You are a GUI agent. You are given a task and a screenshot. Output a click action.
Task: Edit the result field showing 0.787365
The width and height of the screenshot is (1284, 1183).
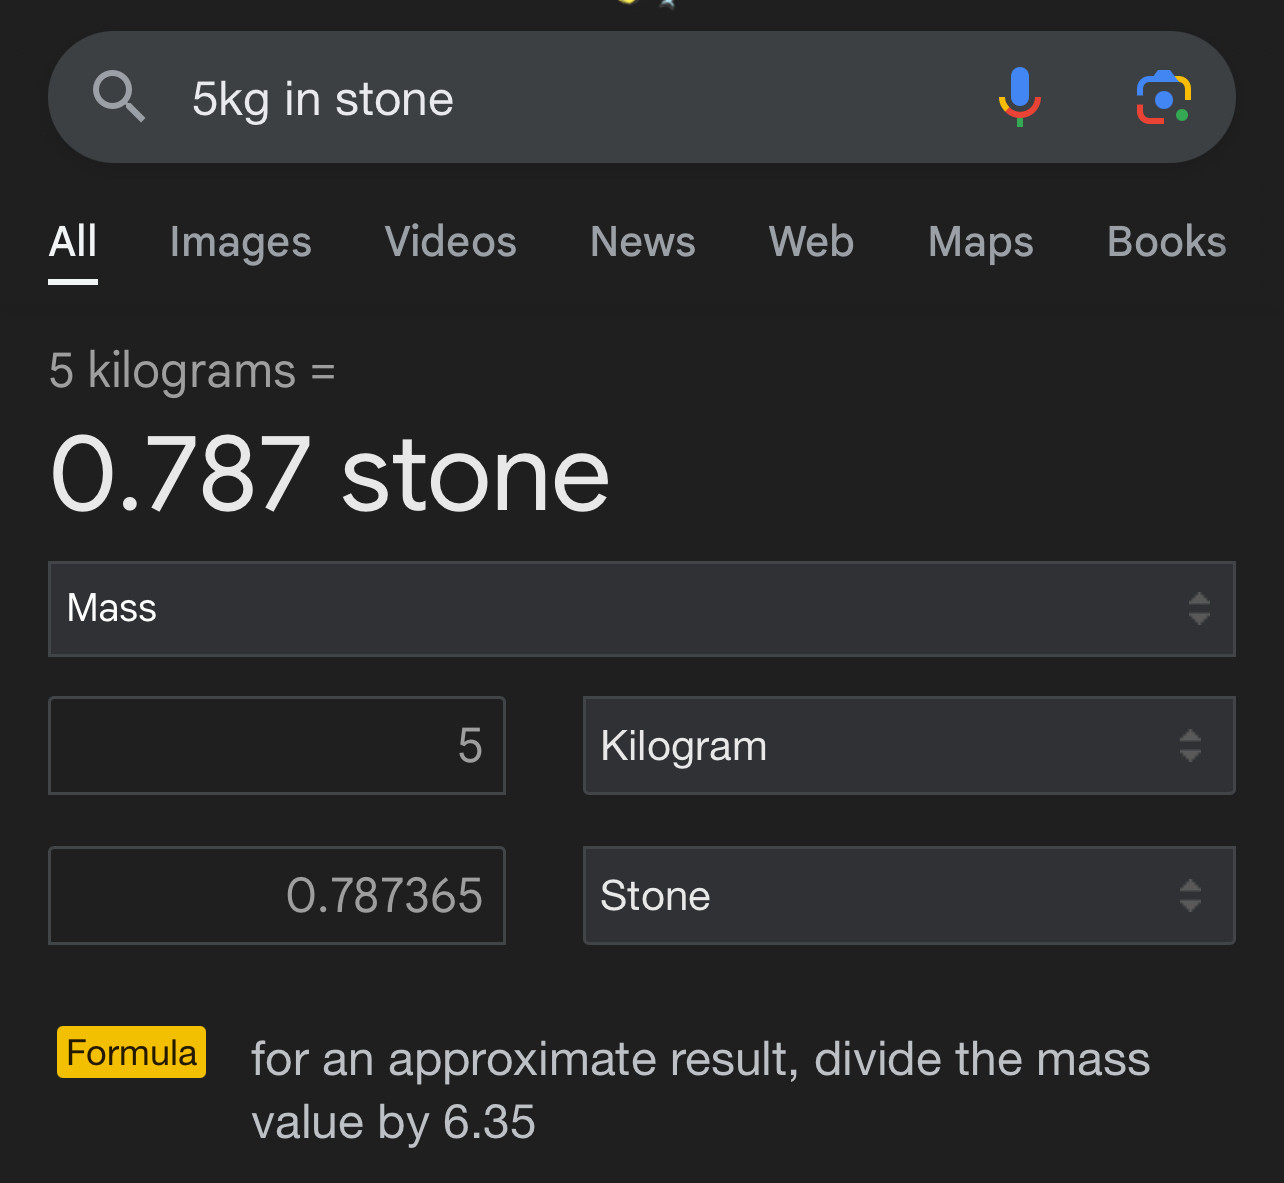277,896
